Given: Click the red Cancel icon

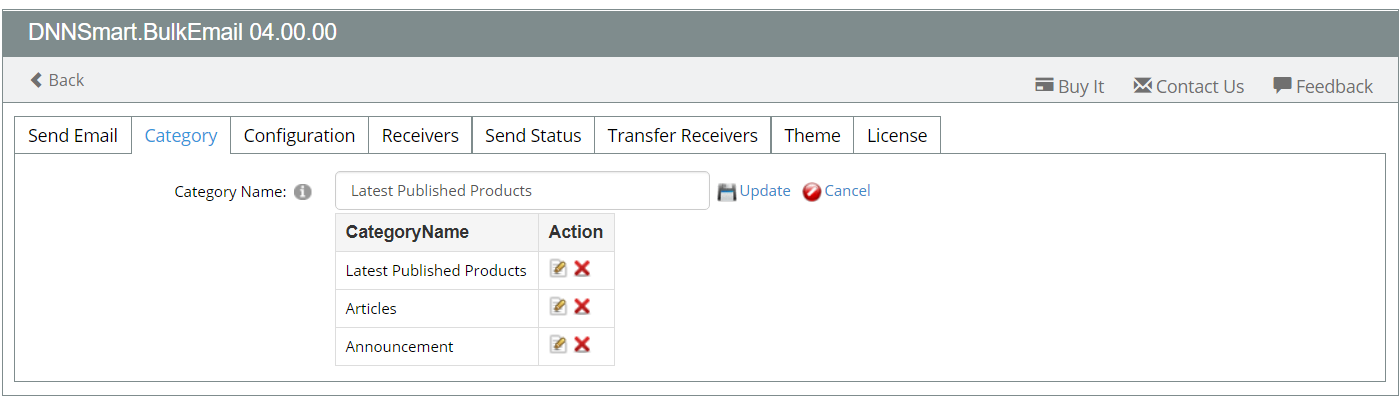Looking at the screenshot, I should point(812,191).
